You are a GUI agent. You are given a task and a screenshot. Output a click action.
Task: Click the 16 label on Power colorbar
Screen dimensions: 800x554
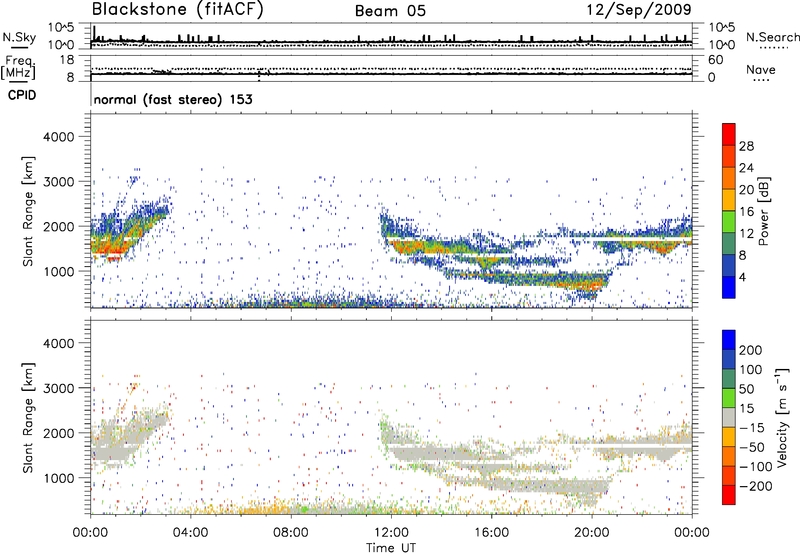point(746,212)
